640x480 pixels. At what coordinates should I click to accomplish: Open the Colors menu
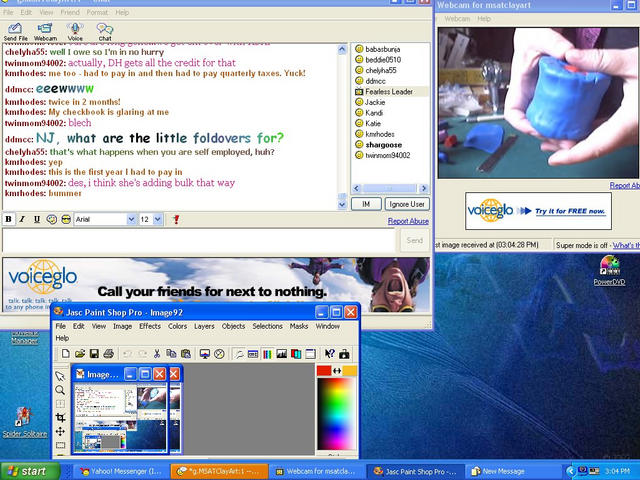178,326
